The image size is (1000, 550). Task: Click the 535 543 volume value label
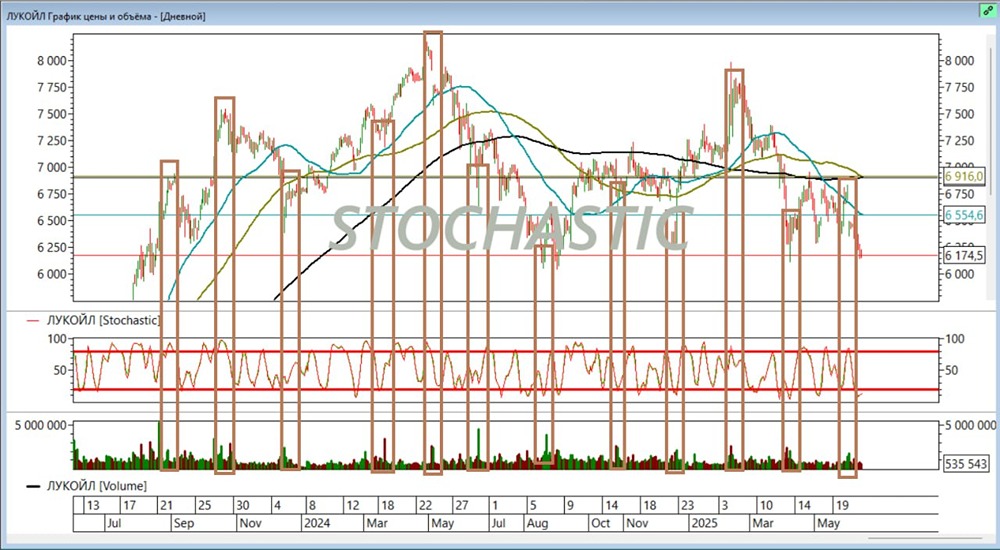(966, 463)
